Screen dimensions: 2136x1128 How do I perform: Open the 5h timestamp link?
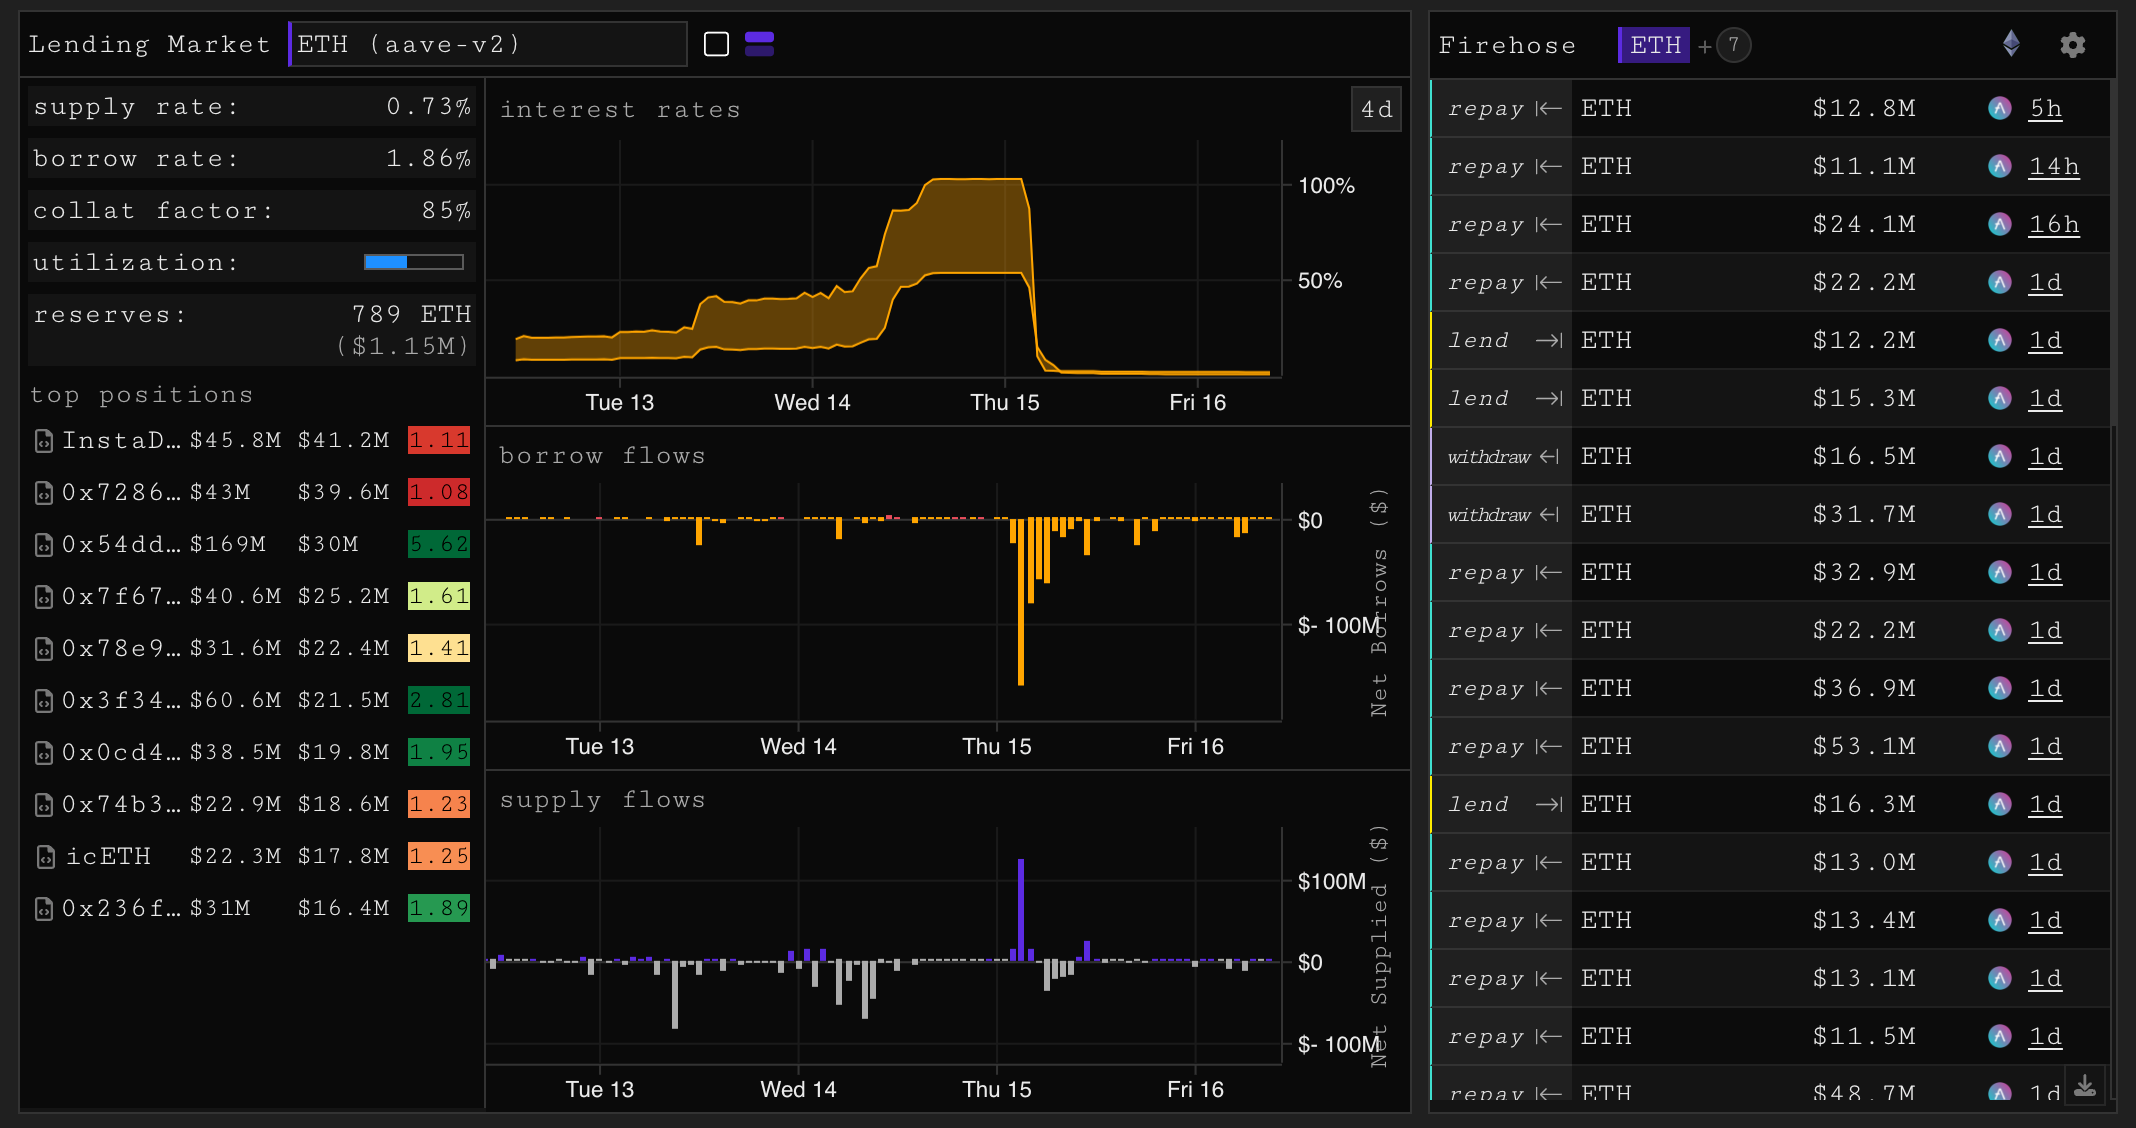tap(2045, 108)
